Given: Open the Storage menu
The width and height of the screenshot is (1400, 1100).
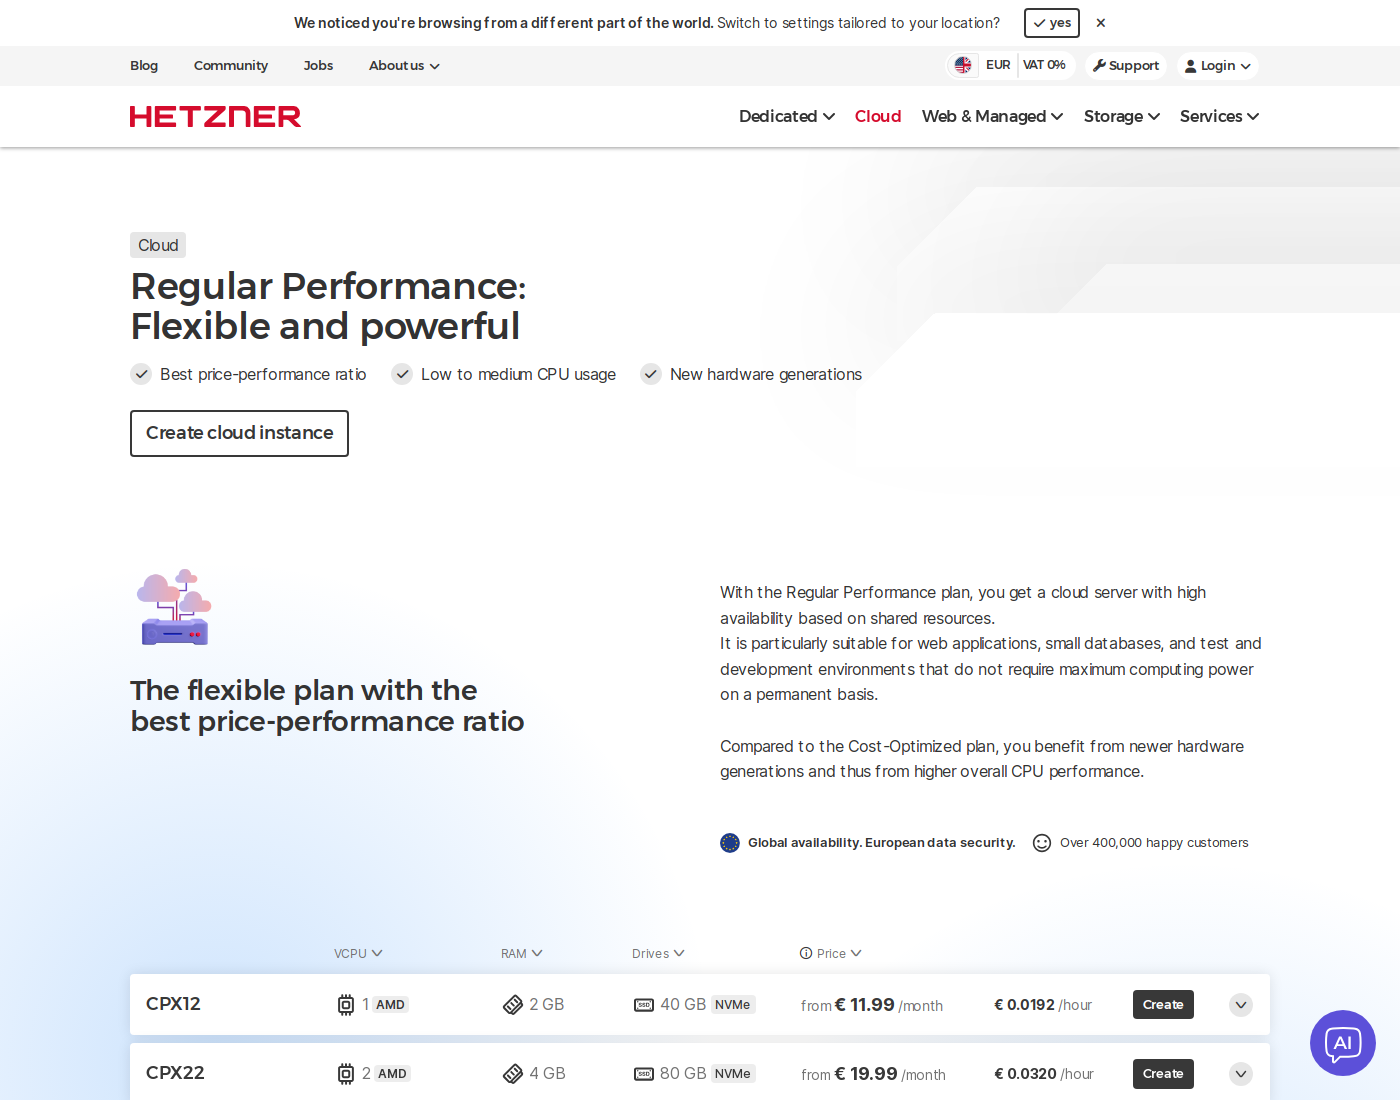Looking at the screenshot, I should pos(1122,117).
